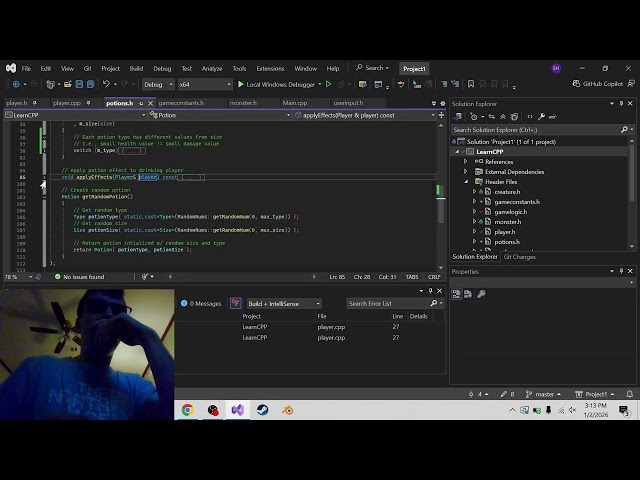Click the Search Solution Explorer field
Screen dimensions: 640x480
[x=536, y=130]
